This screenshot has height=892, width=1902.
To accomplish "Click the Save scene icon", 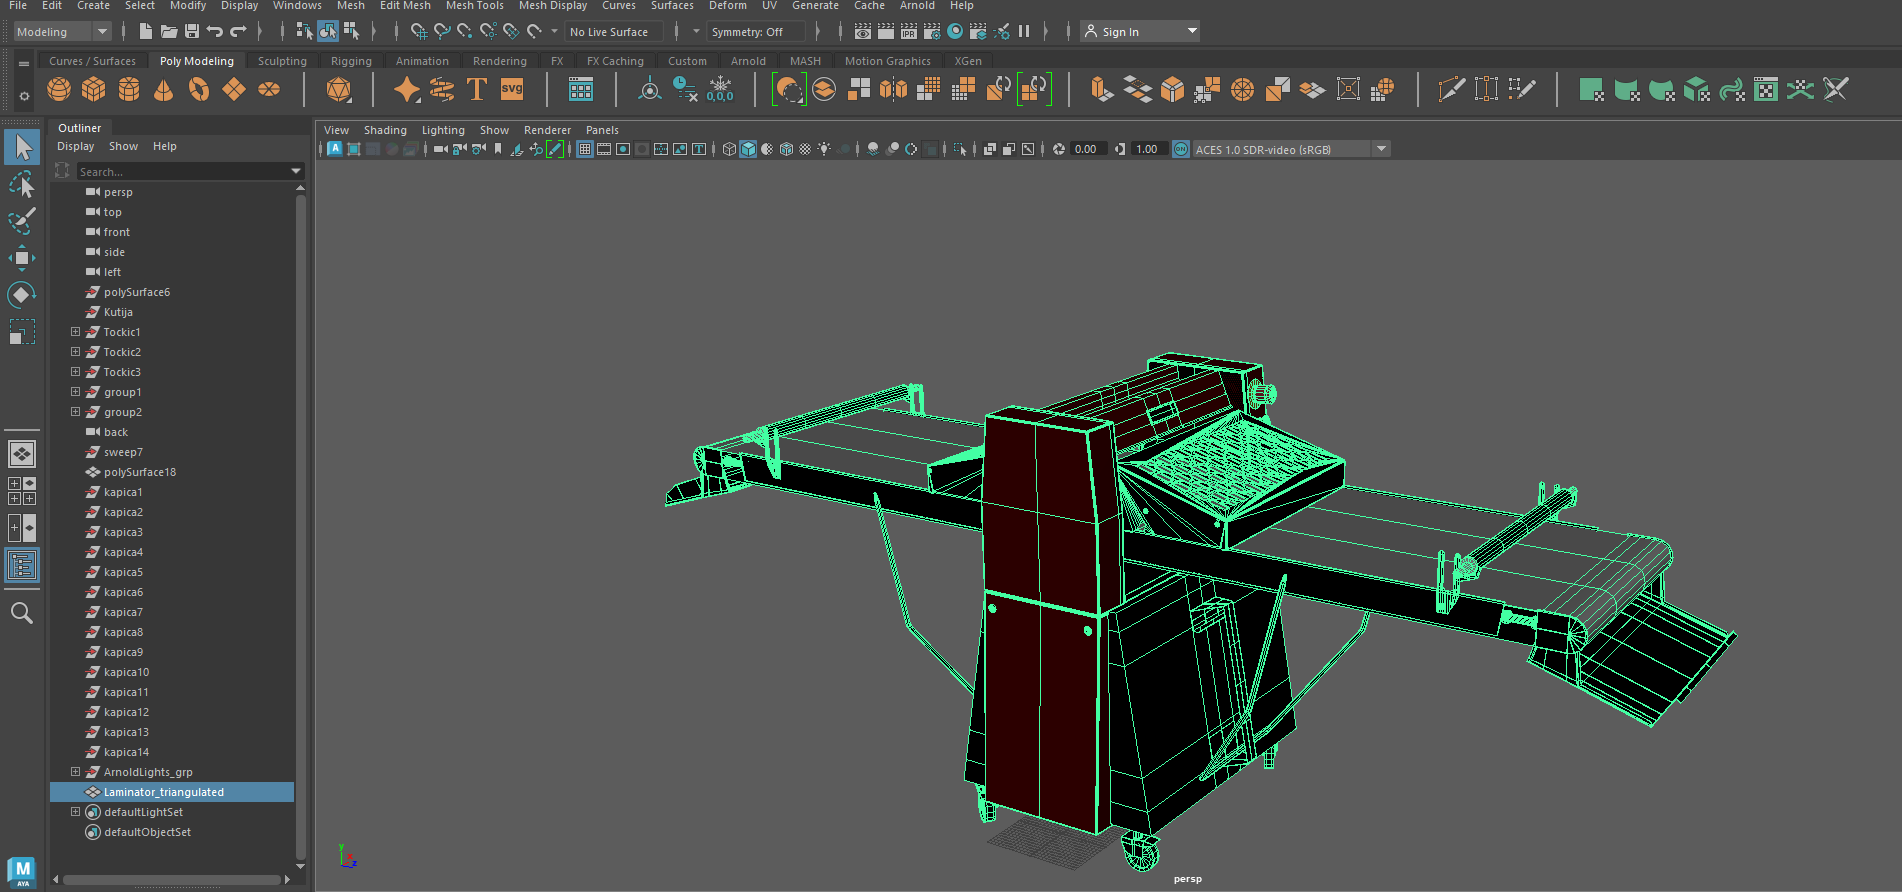I will (192, 32).
